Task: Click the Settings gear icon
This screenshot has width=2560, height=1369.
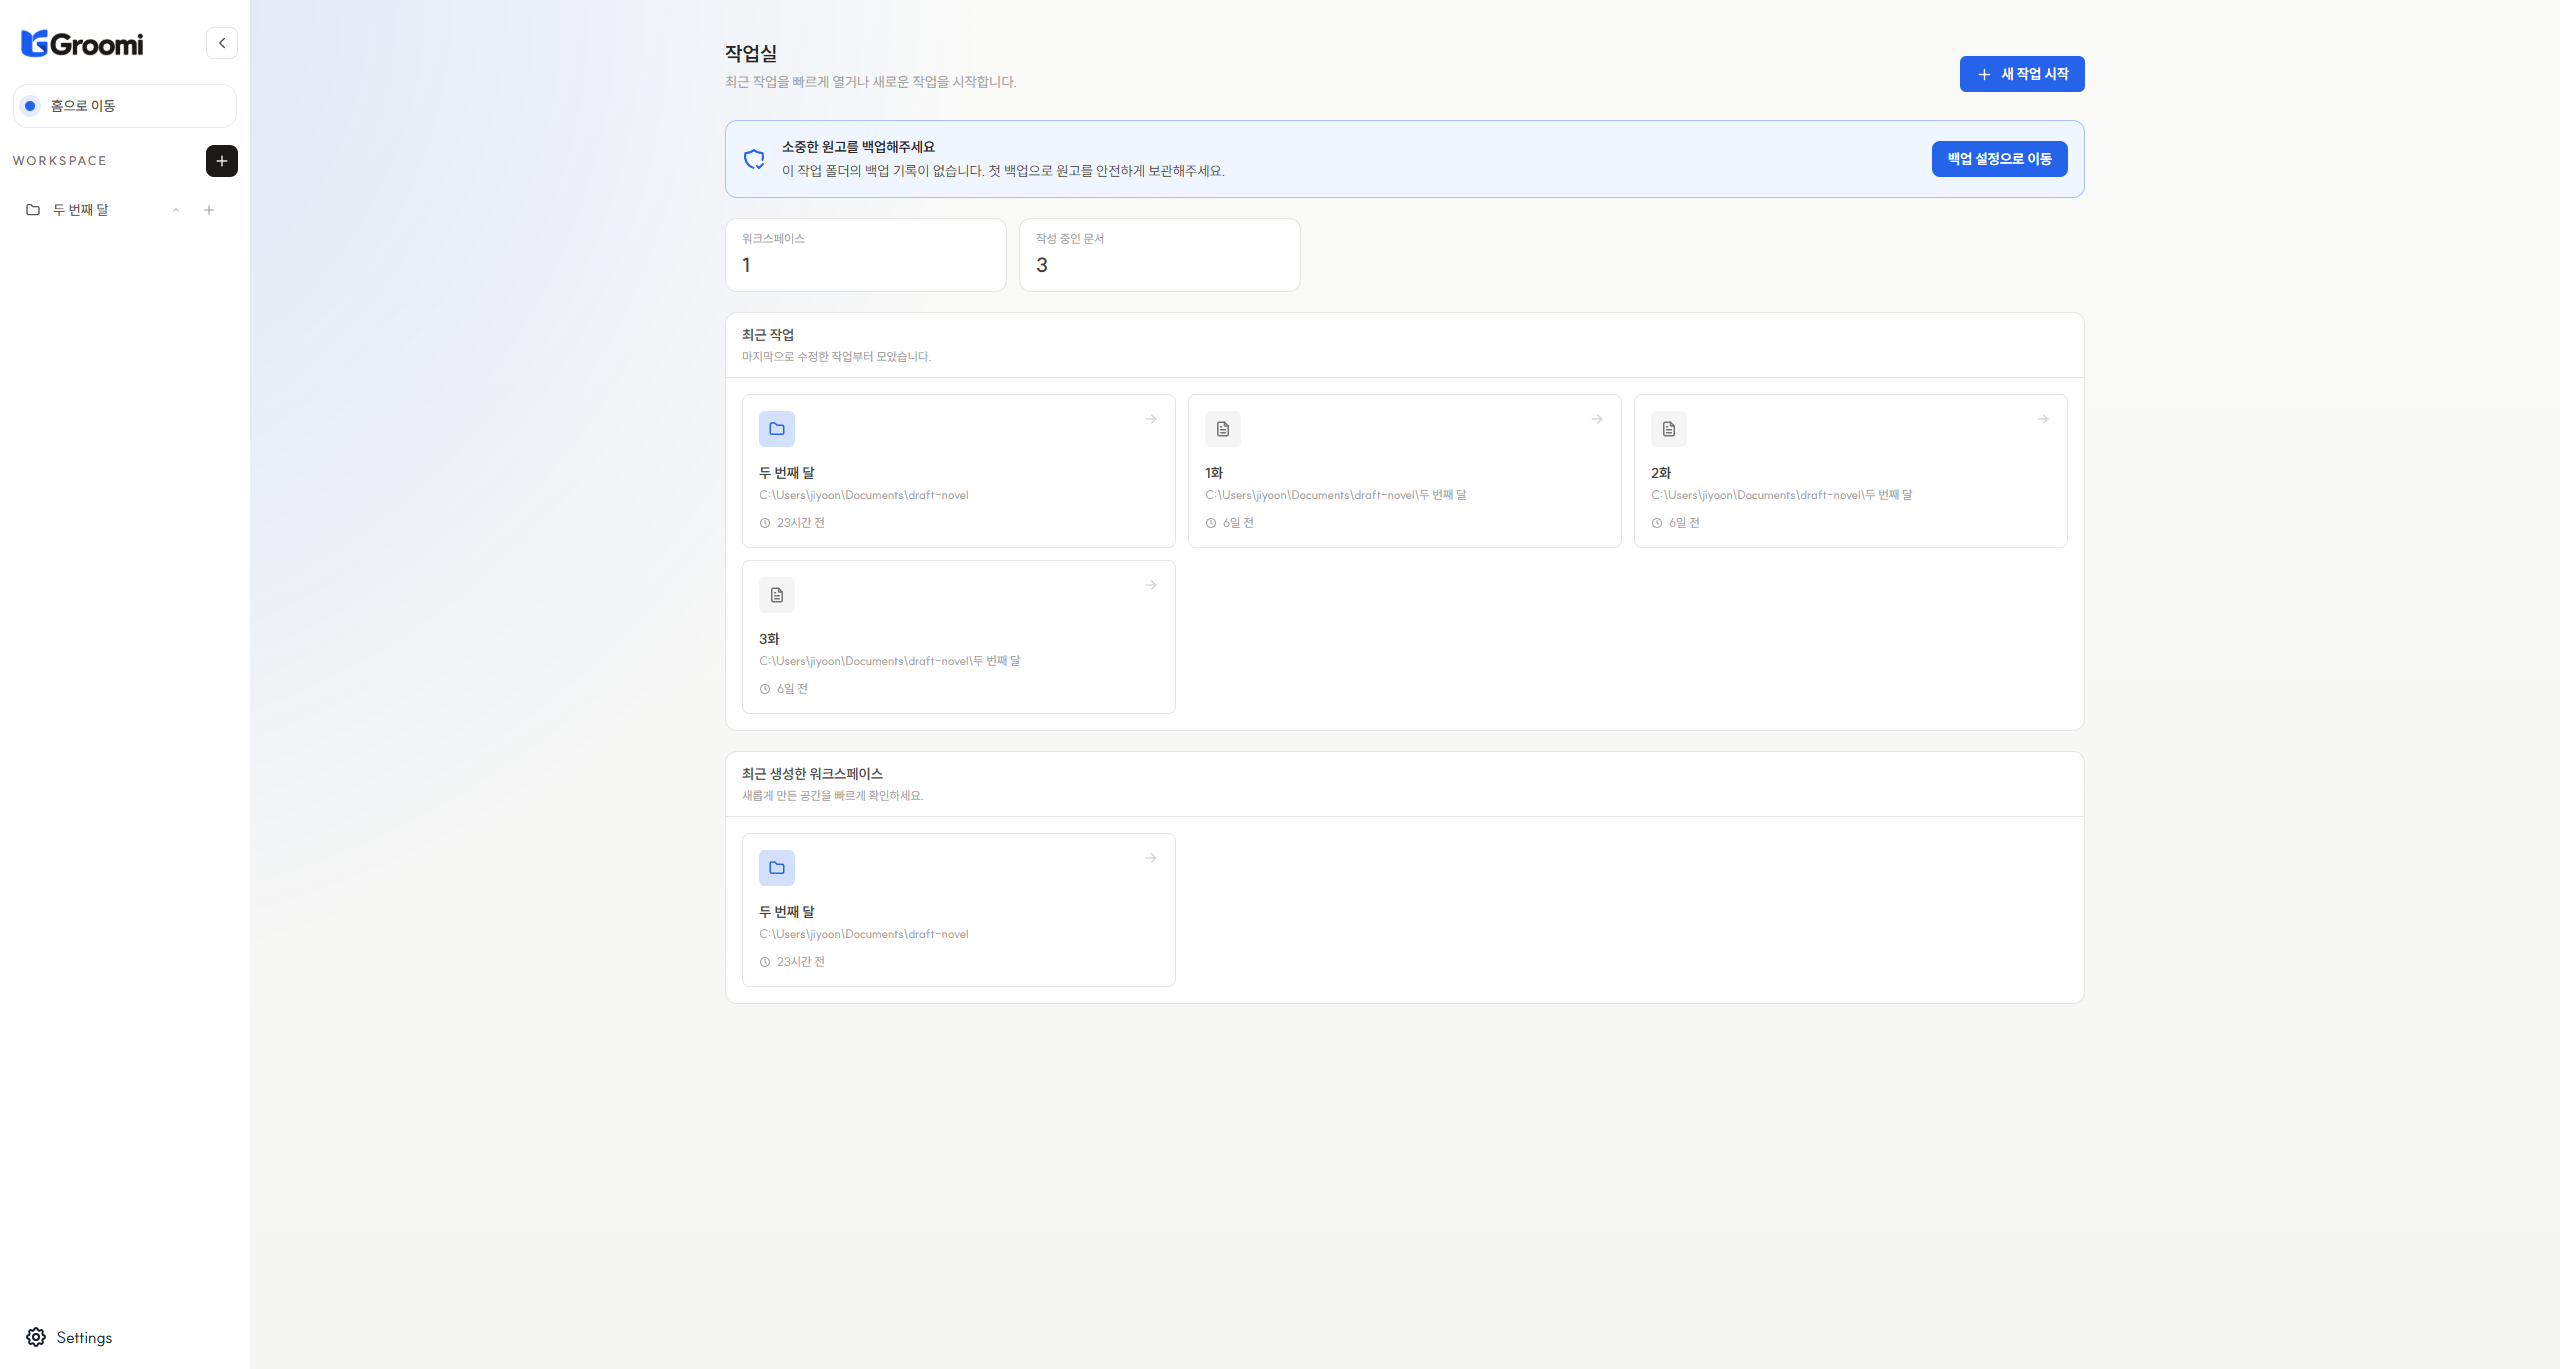Action: [36, 1337]
